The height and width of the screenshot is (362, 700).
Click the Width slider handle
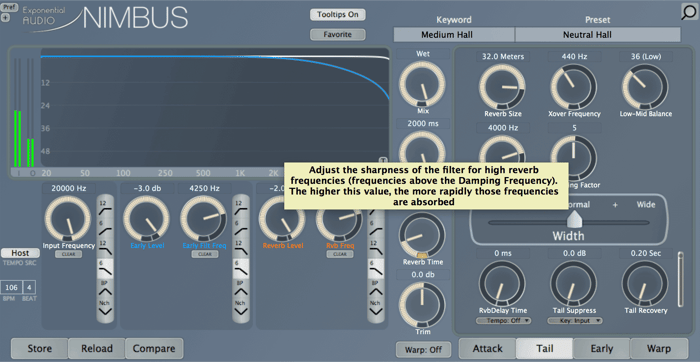pyautogui.click(x=574, y=220)
